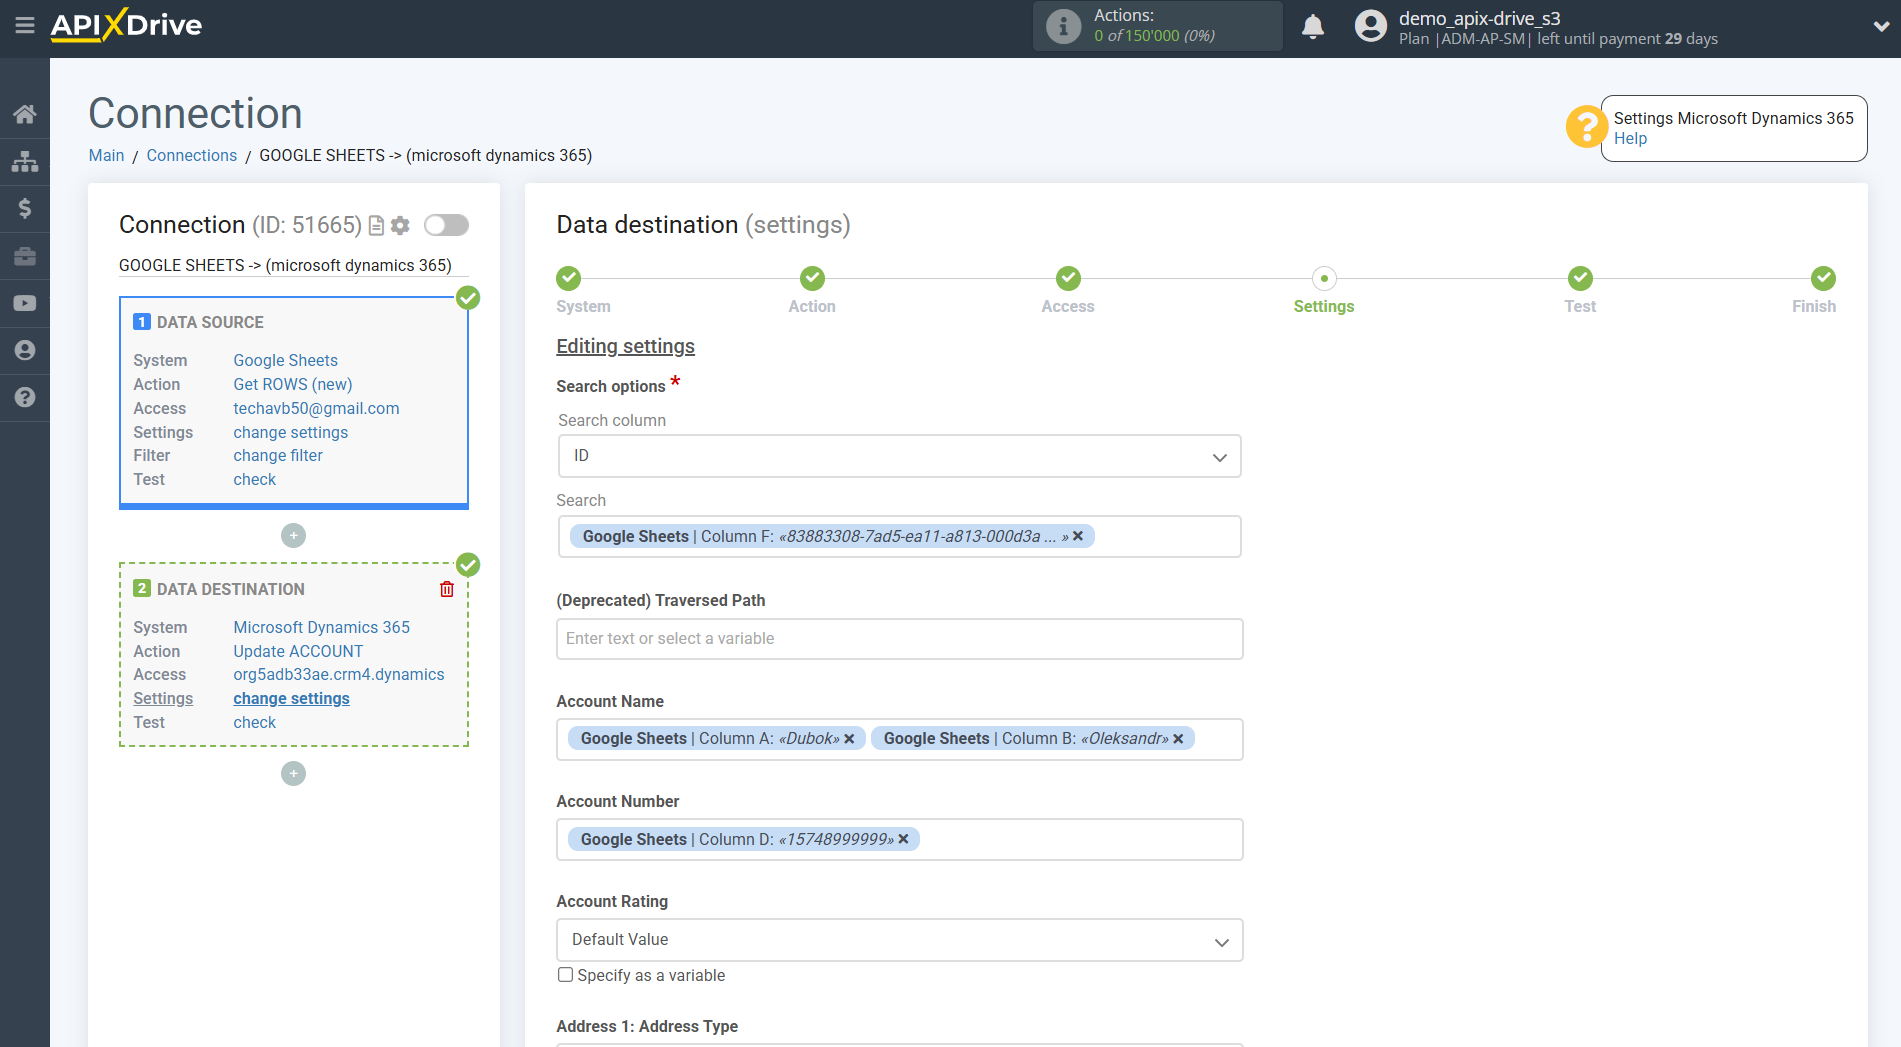1901x1047 pixels.
Task: Click the user avatar icon
Action: pyautogui.click(x=1371, y=26)
